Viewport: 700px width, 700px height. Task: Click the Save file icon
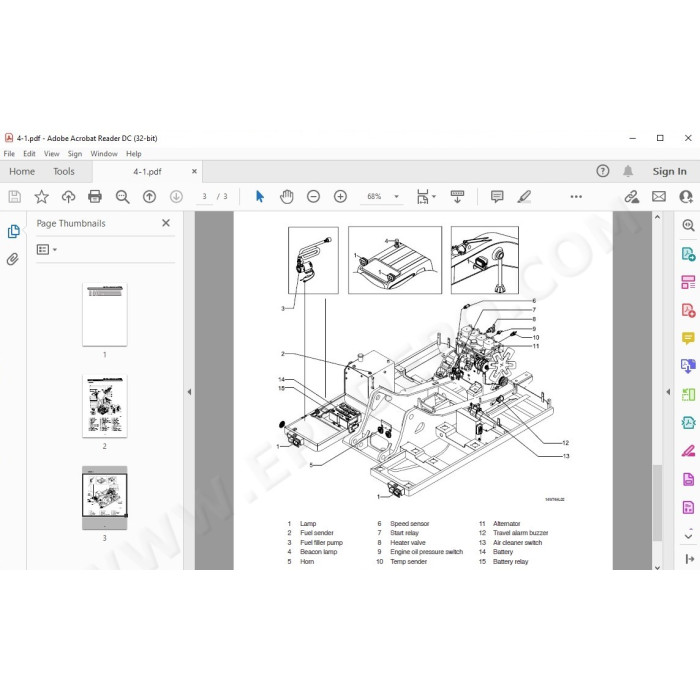coord(15,196)
